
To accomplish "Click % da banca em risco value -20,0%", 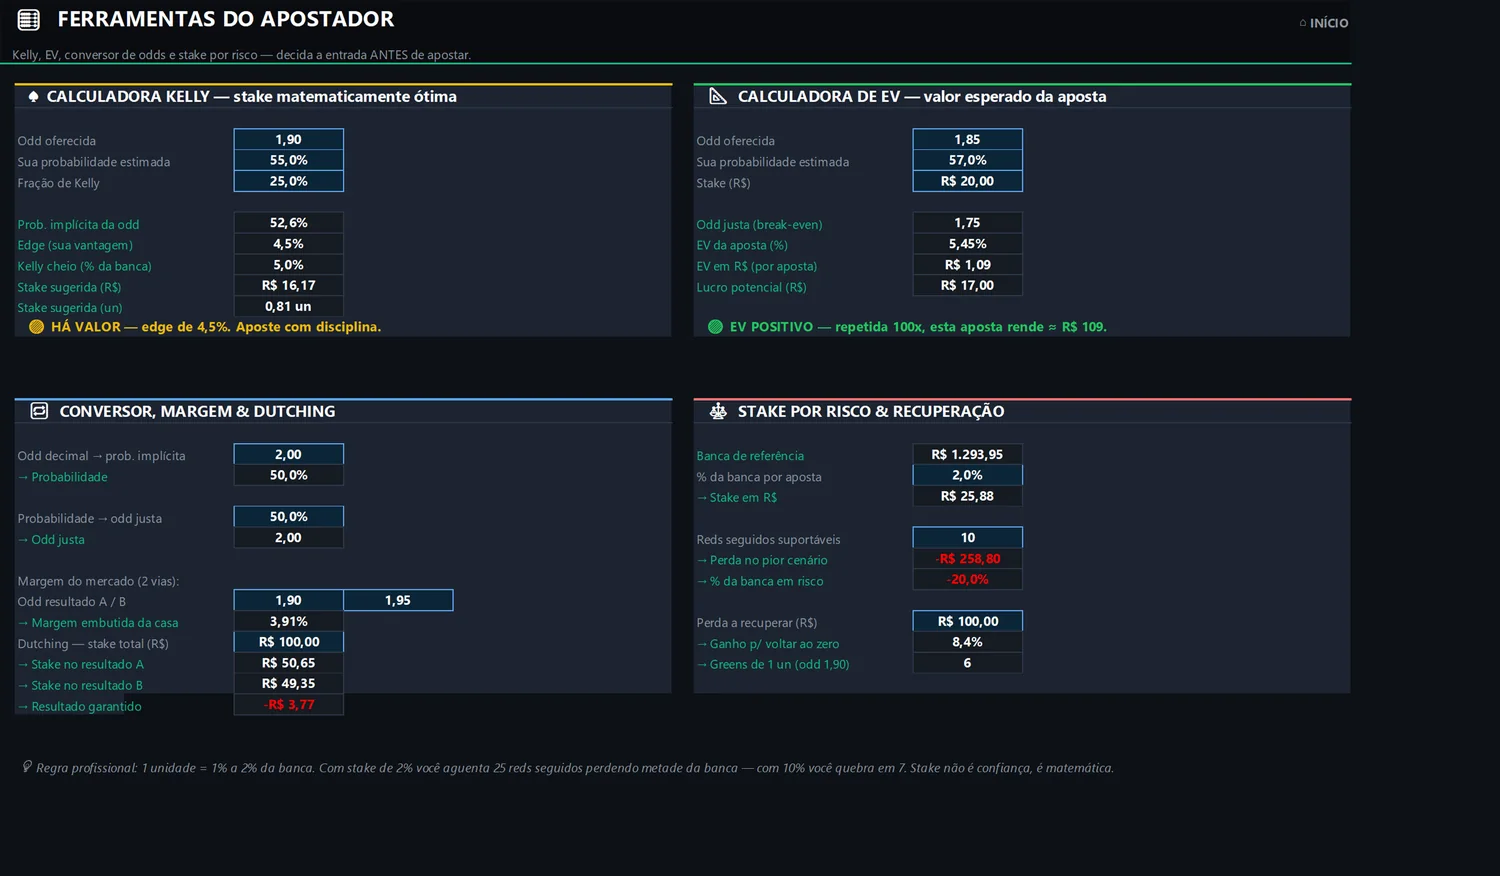I will [x=968, y=579].
